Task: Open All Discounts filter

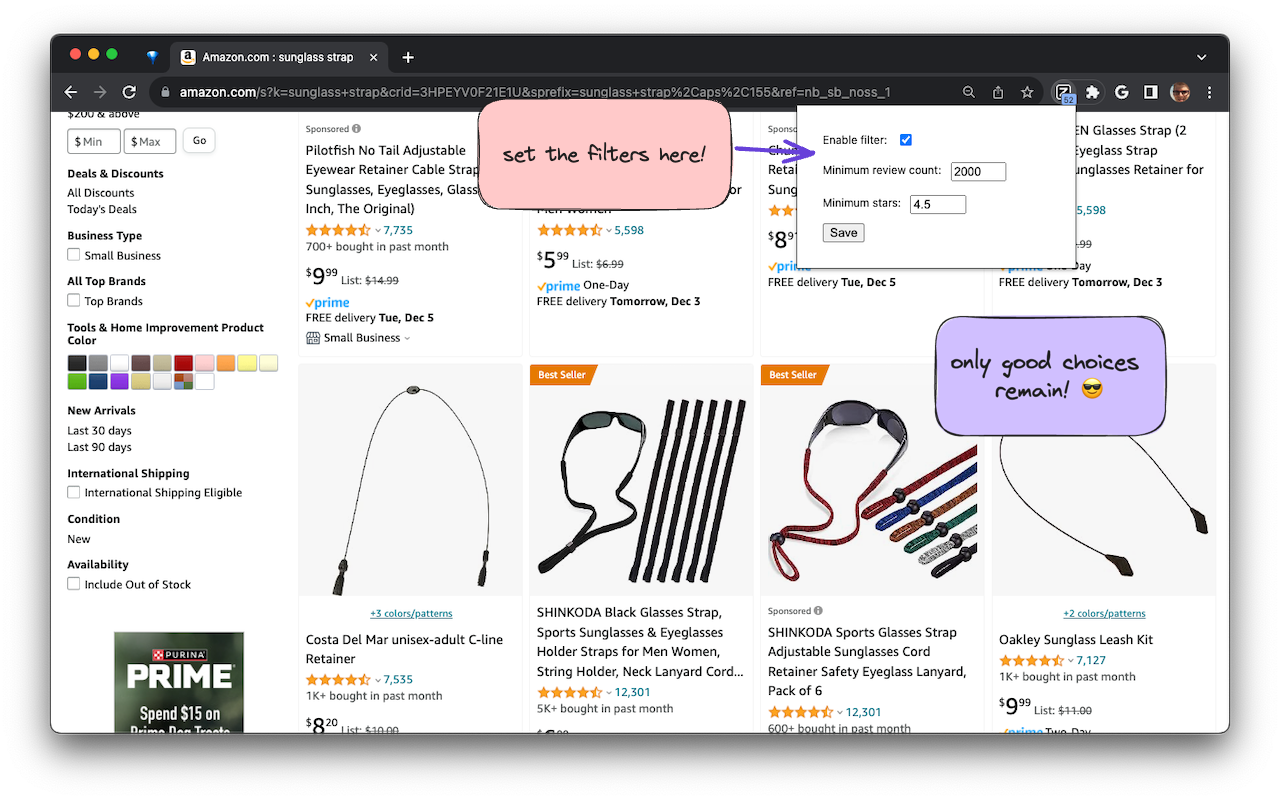Action: (101, 193)
